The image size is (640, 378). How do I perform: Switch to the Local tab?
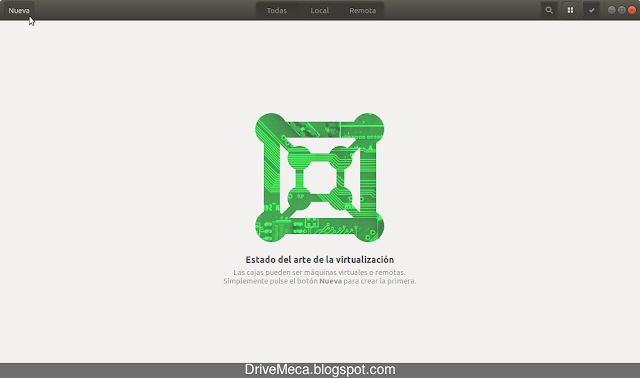click(319, 10)
